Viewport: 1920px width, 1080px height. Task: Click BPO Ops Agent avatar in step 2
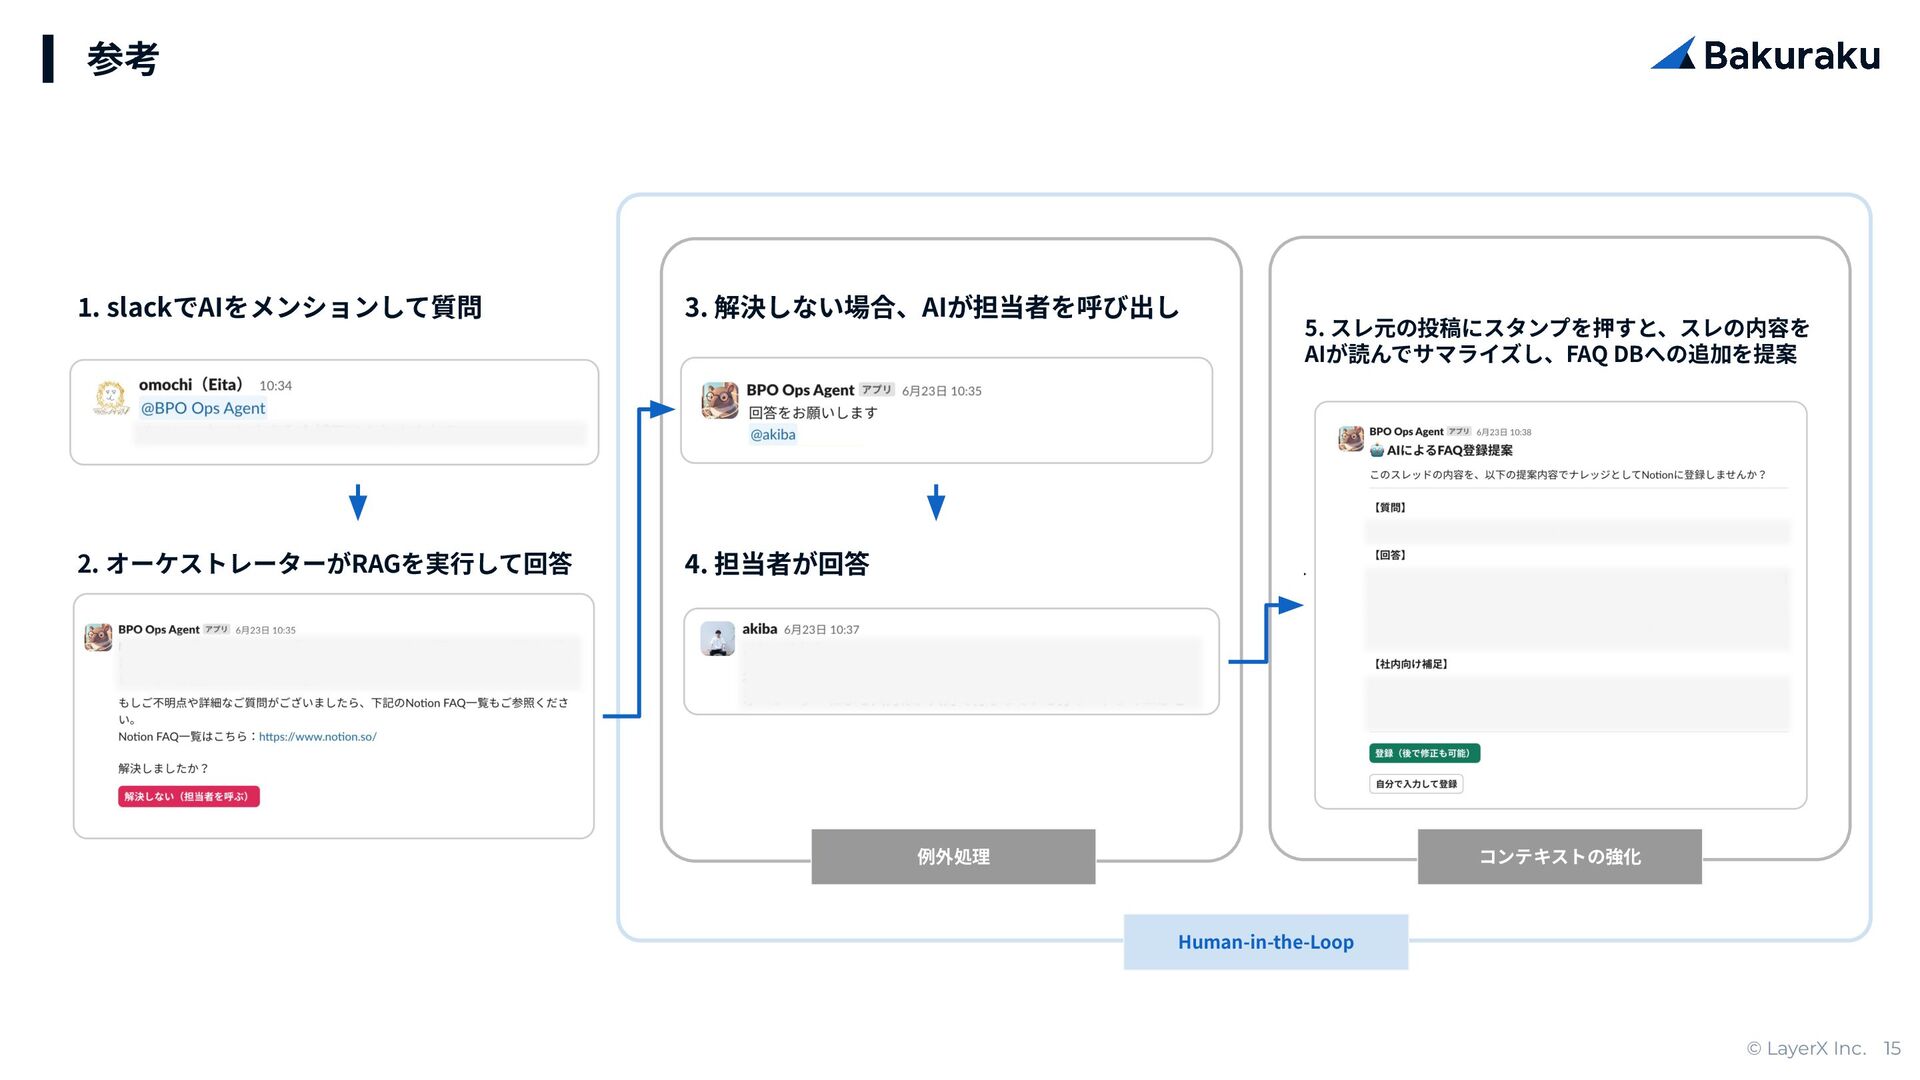(x=98, y=637)
